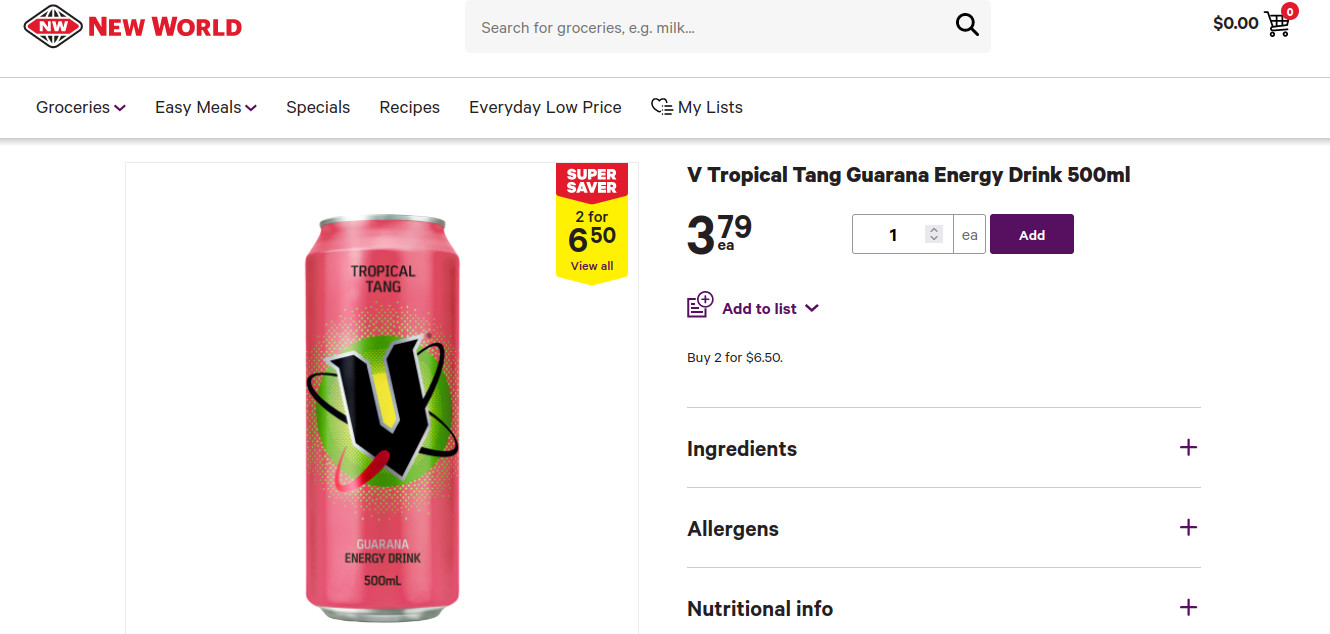Decrease quantity with the down stepper arrow

coord(934,239)
